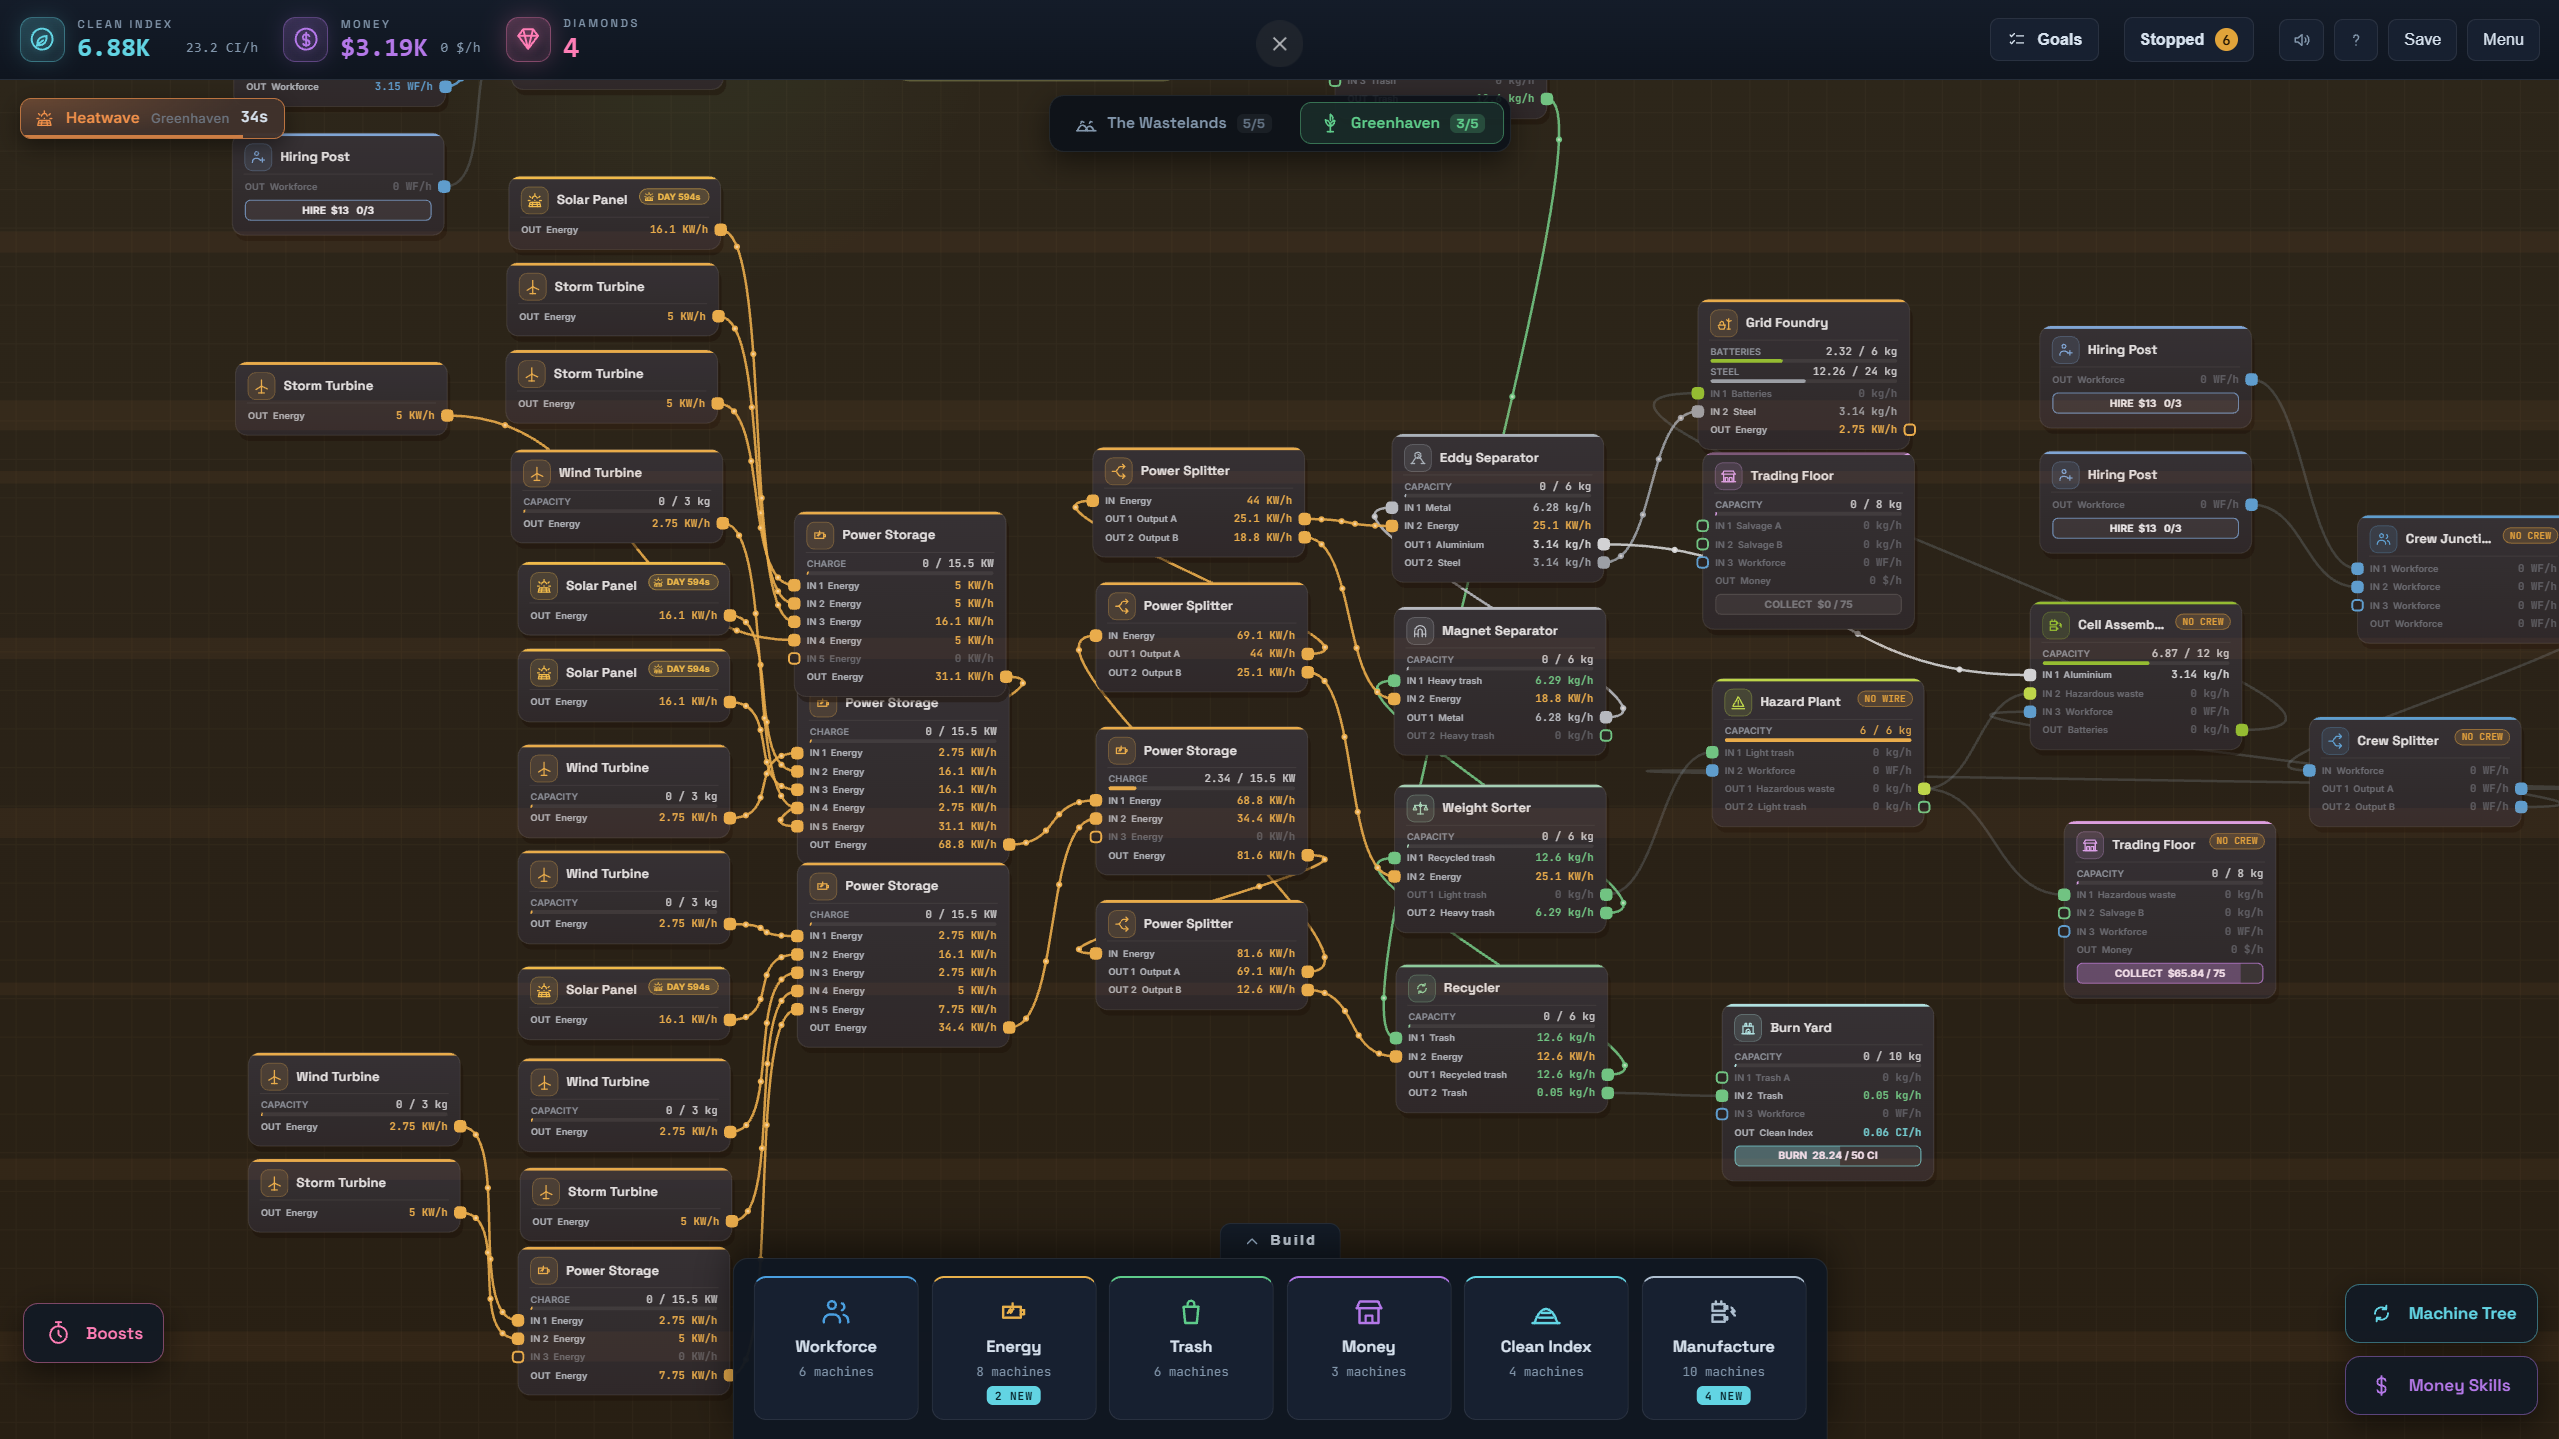2559x1439 pixels.
Task: Mute sound with the speaker icon
Action: (2301, 40)
